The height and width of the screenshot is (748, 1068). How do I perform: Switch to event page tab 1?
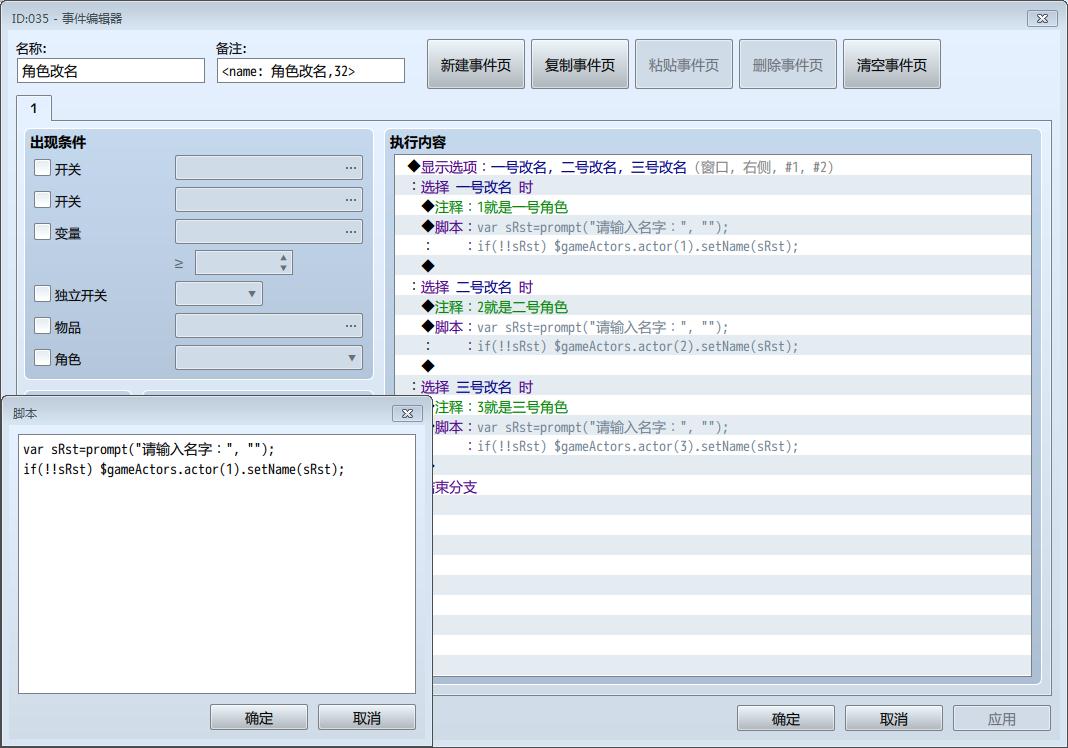click(x=33, y=108)
